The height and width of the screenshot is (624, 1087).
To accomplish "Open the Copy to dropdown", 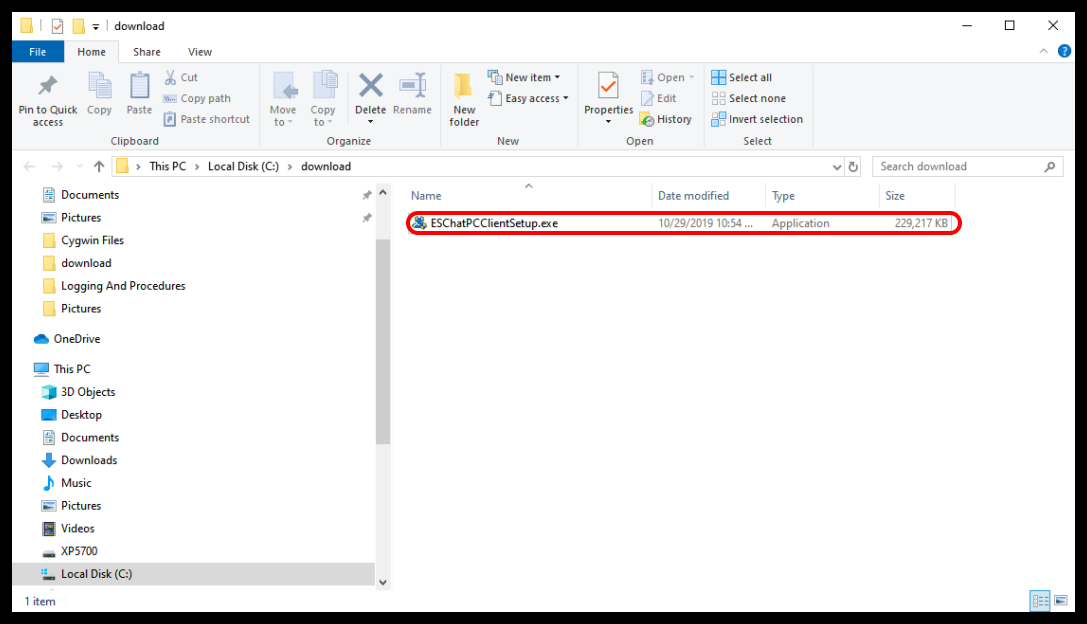I will click(x=323, y=99).
